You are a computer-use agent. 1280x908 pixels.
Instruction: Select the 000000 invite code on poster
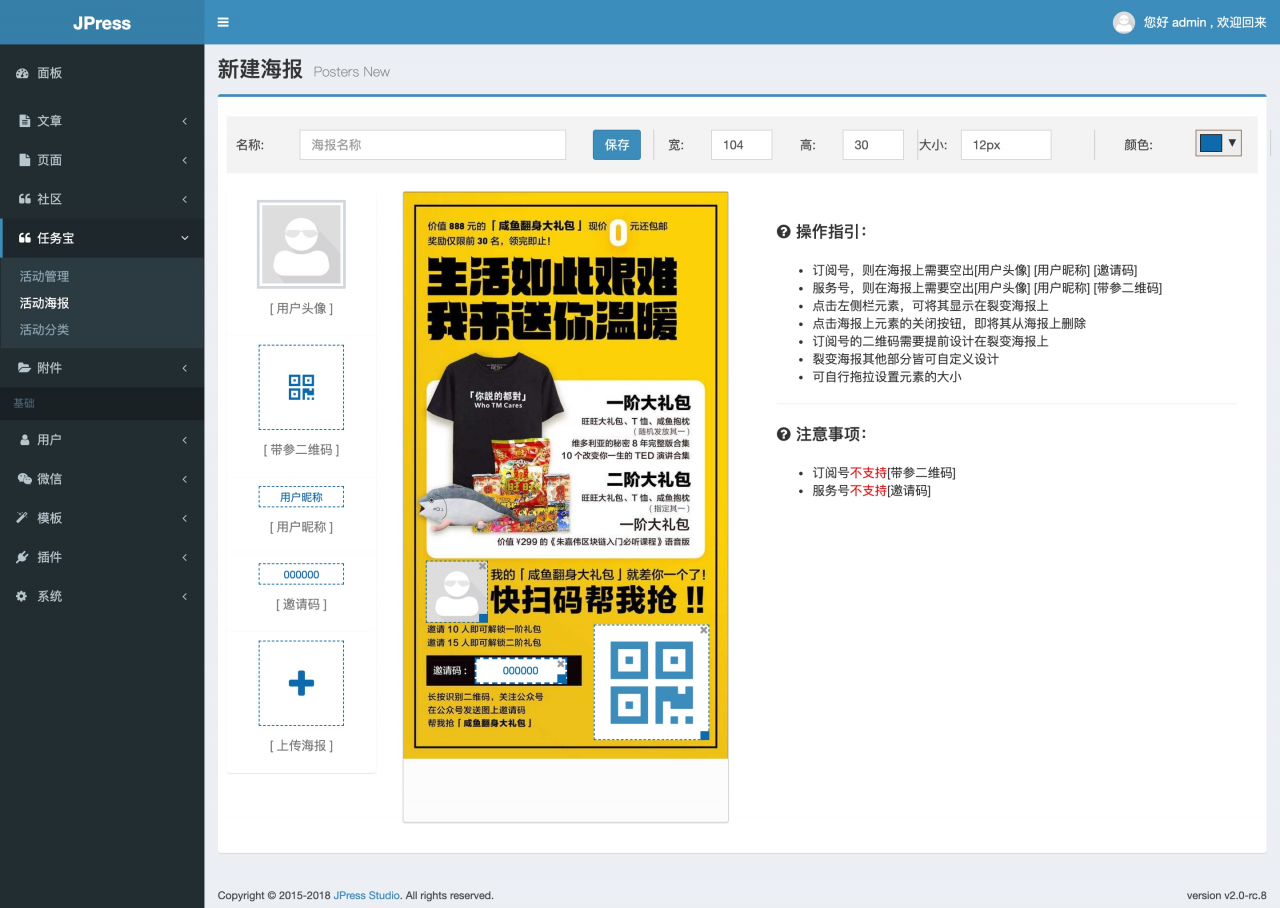coord(521,671)
